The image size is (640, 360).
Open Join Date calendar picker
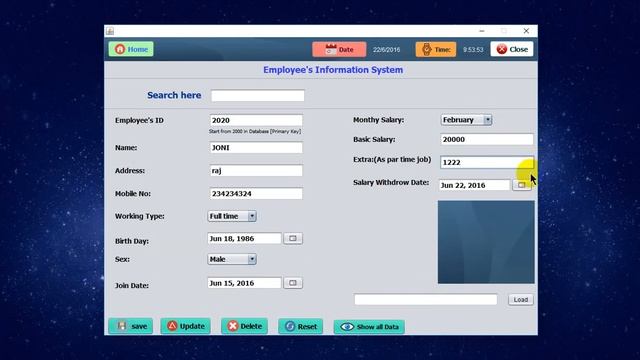pyautogui.click(x=293, y=283)
